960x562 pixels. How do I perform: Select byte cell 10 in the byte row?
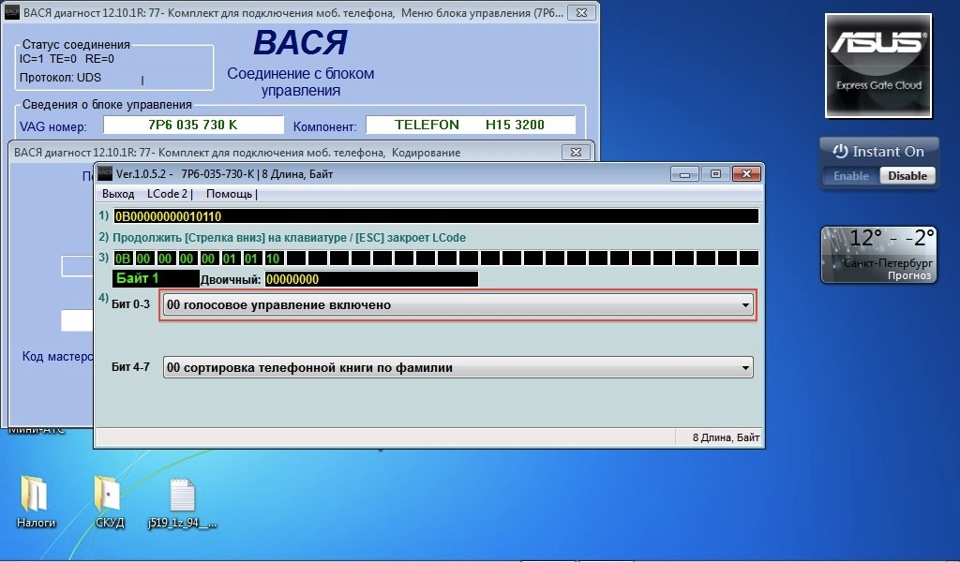(273, 258)
